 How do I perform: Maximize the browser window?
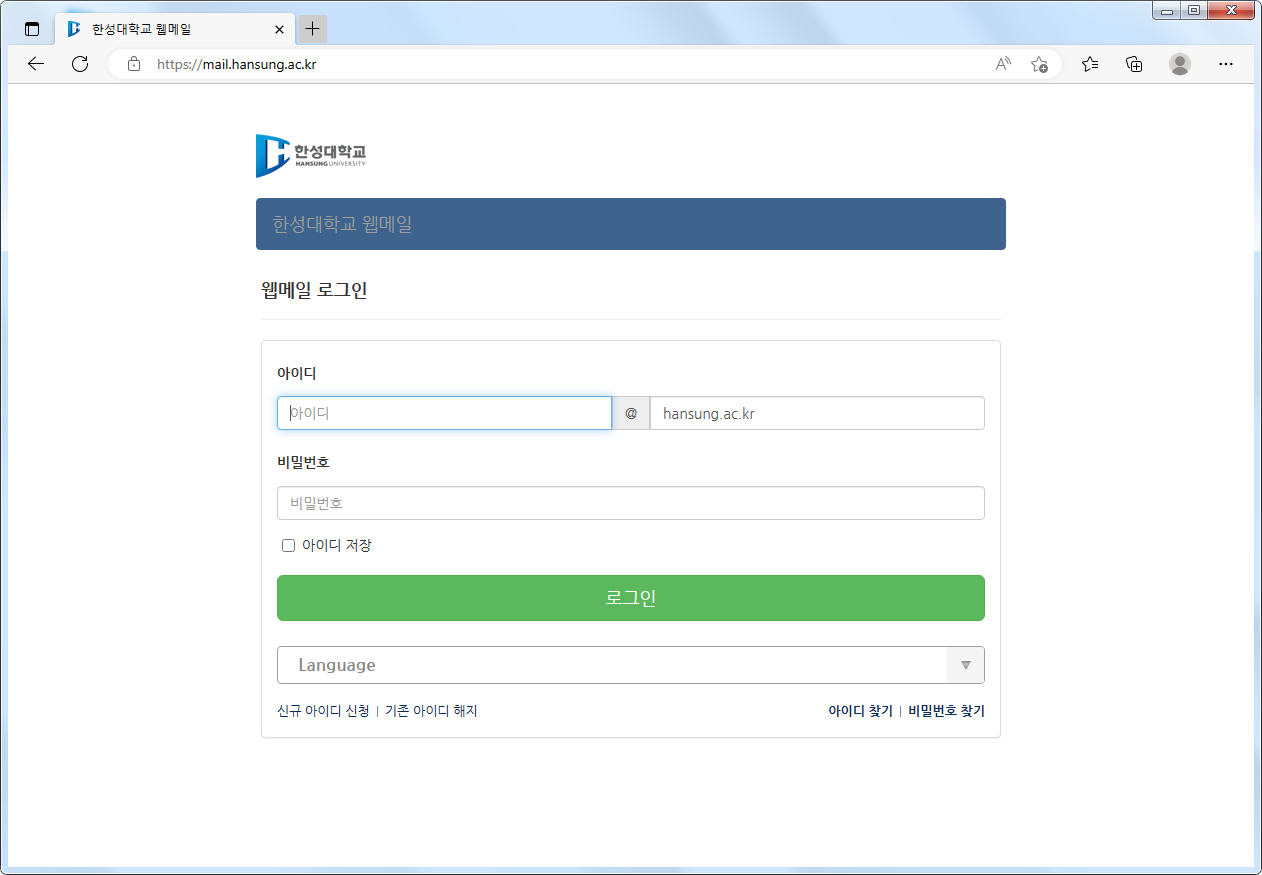[1193, 10]
